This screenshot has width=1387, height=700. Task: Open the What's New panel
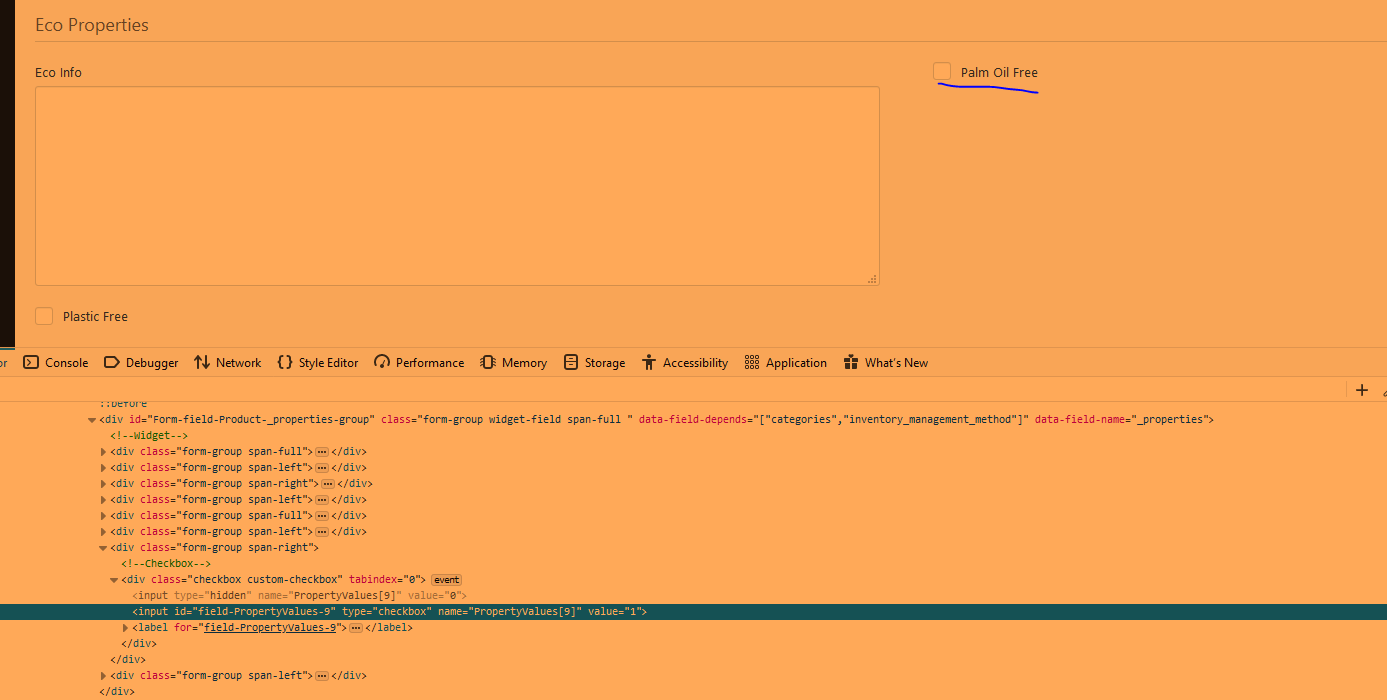point(885,362)
